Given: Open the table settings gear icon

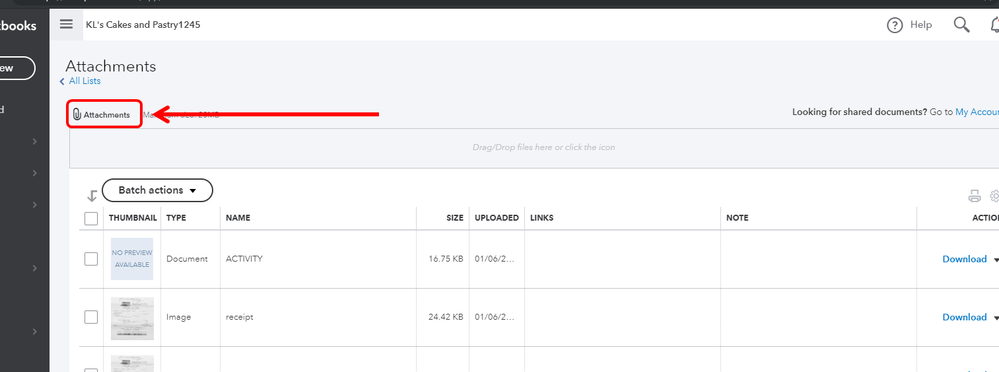Looking at the screenshot, I should click(994, 196).
